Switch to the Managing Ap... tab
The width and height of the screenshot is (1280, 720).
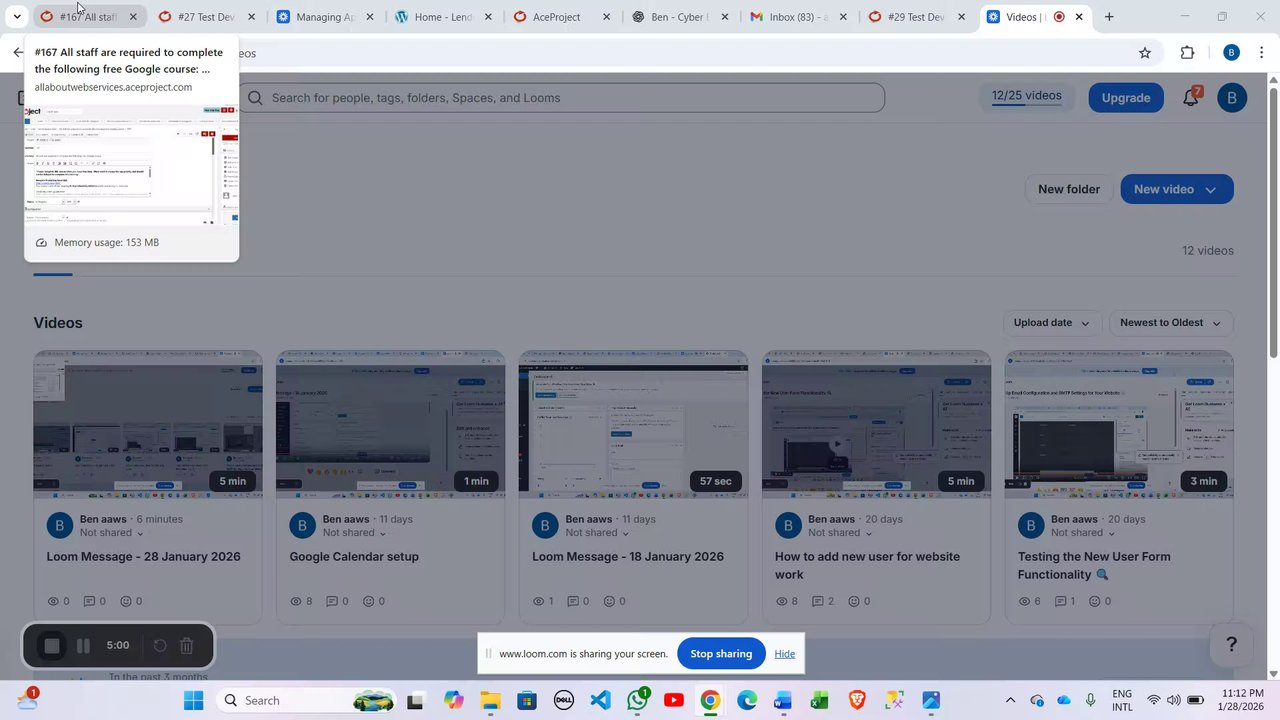tap(327, 17)
